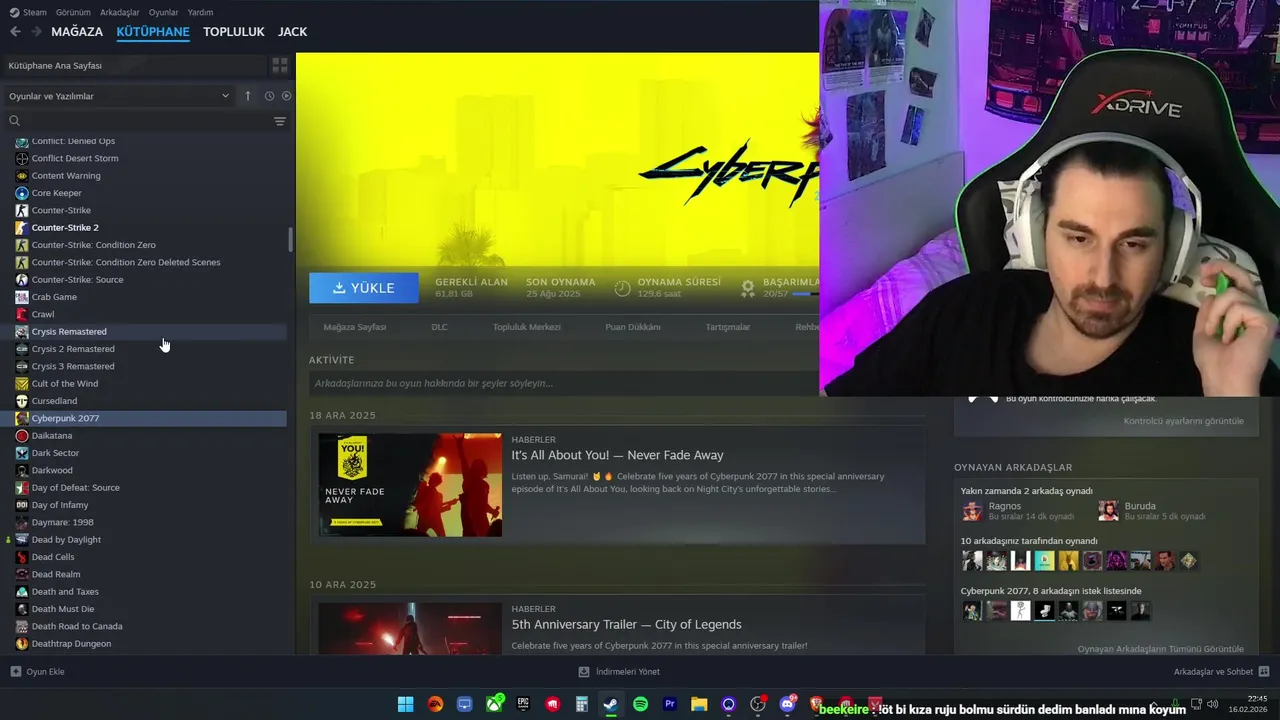Open Topluluk Merkezi link
The height and width of the screenshot is (720, 1280).
(x=526, y=327)
